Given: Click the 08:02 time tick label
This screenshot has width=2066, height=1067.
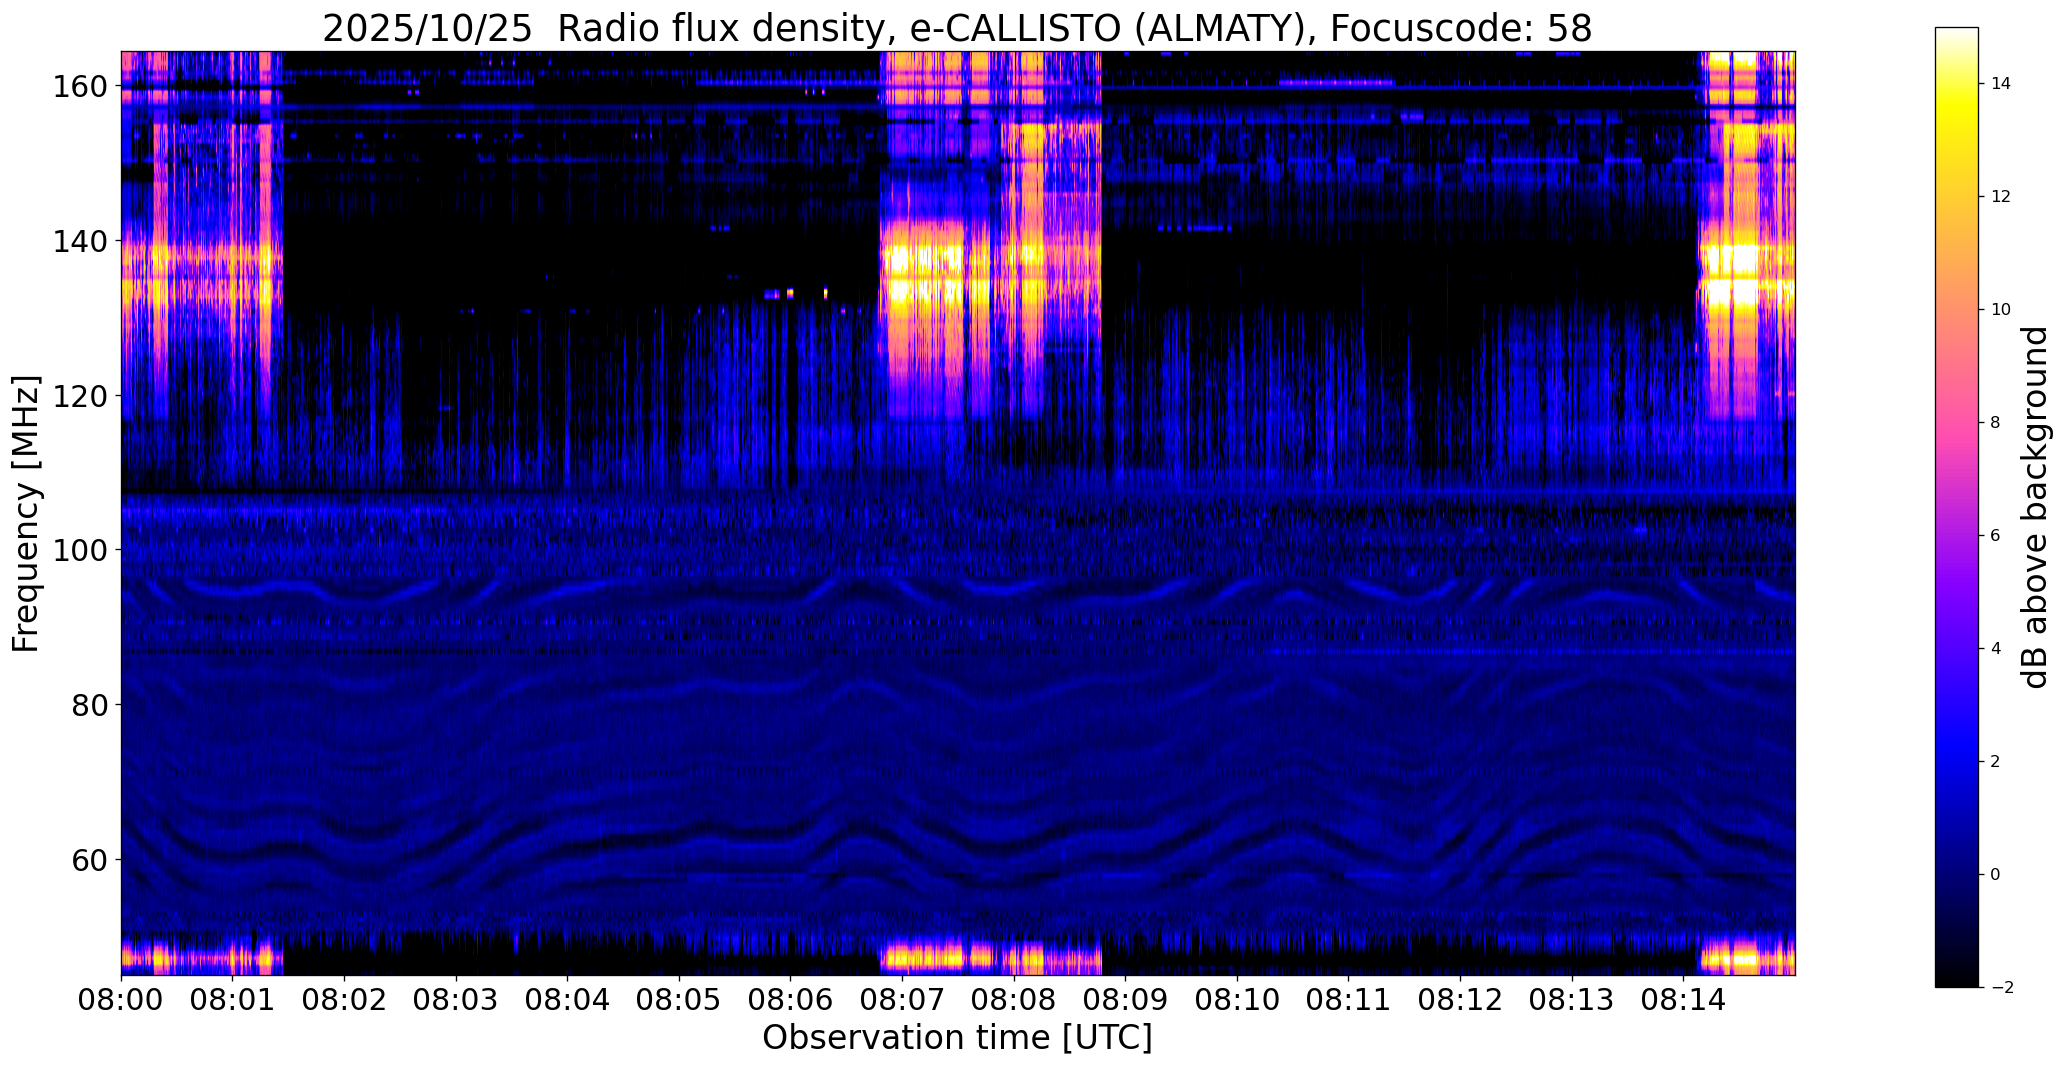Looking at the screenshot, I should point(344,999).
